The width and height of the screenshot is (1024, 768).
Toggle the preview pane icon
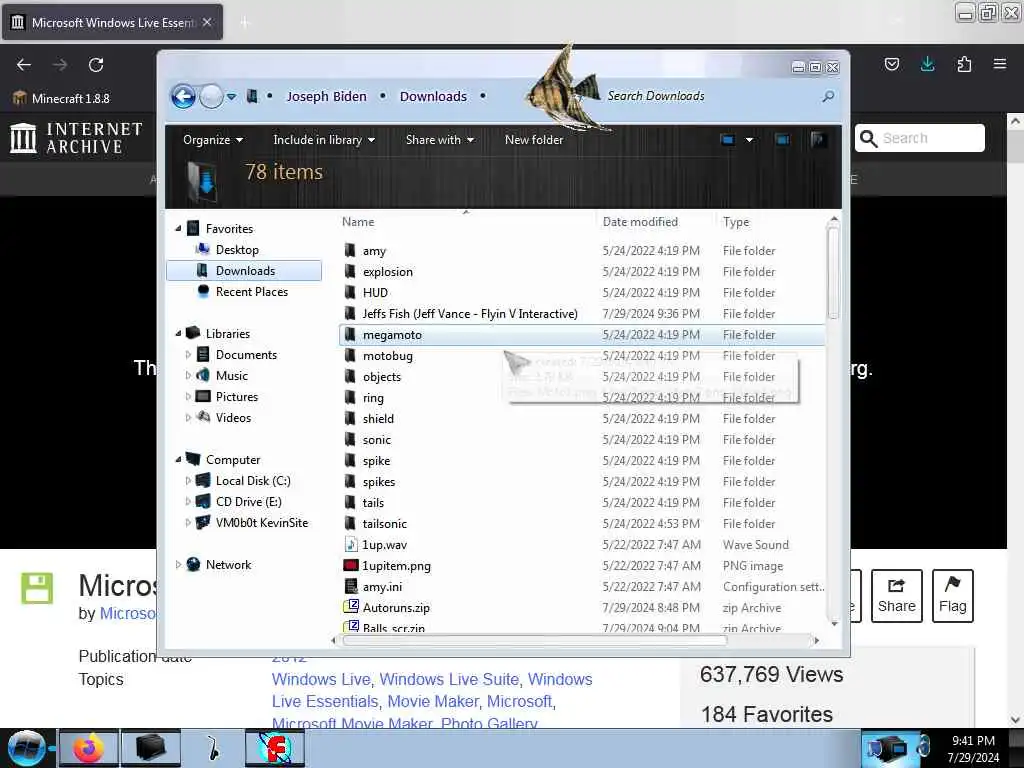pyautogui.click(x=782, y=140)
